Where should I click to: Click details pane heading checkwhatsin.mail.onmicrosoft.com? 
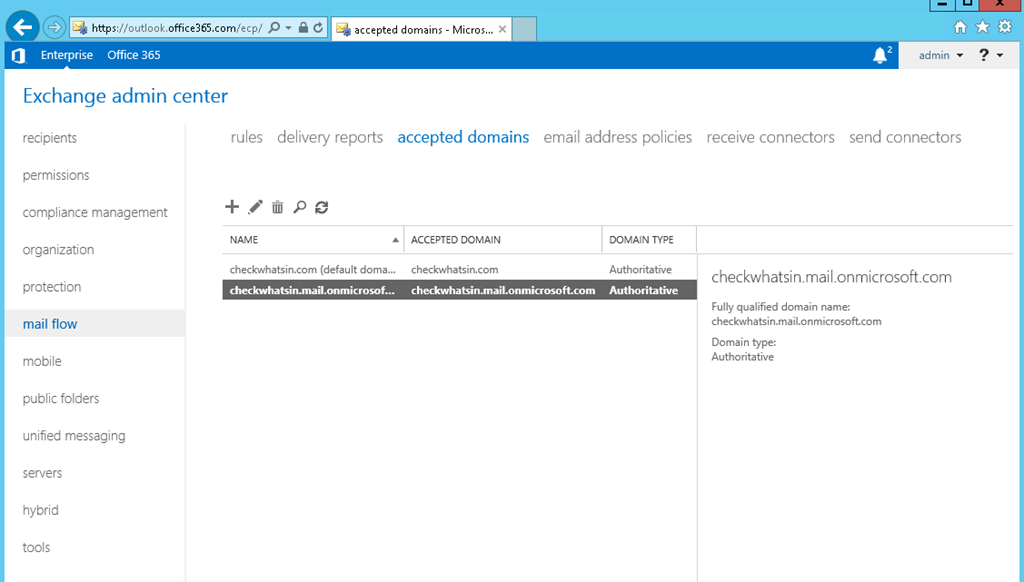pyautogui.click(x=831, y=277)
